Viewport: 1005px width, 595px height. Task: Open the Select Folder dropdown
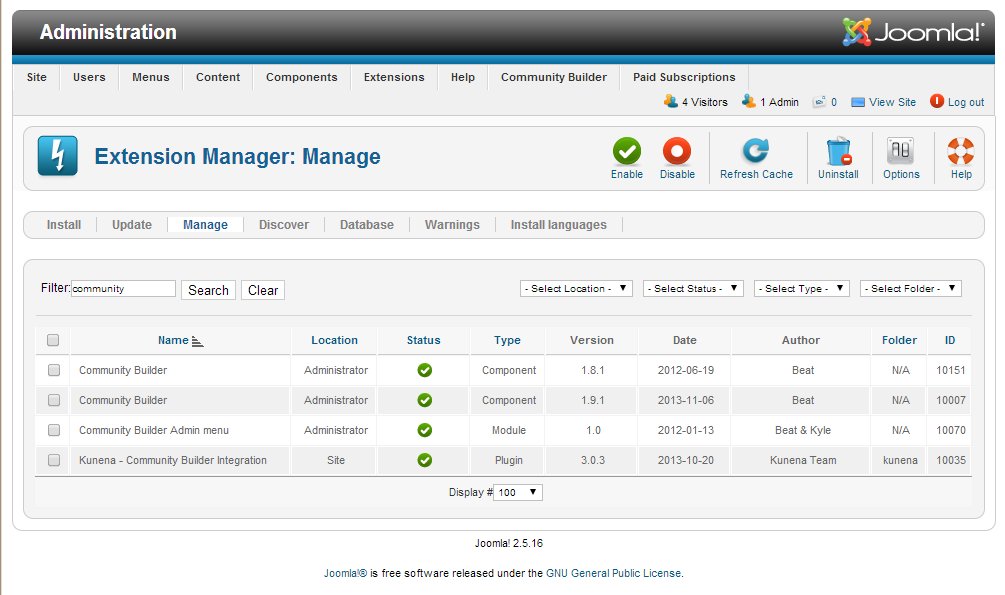point(911,289)
